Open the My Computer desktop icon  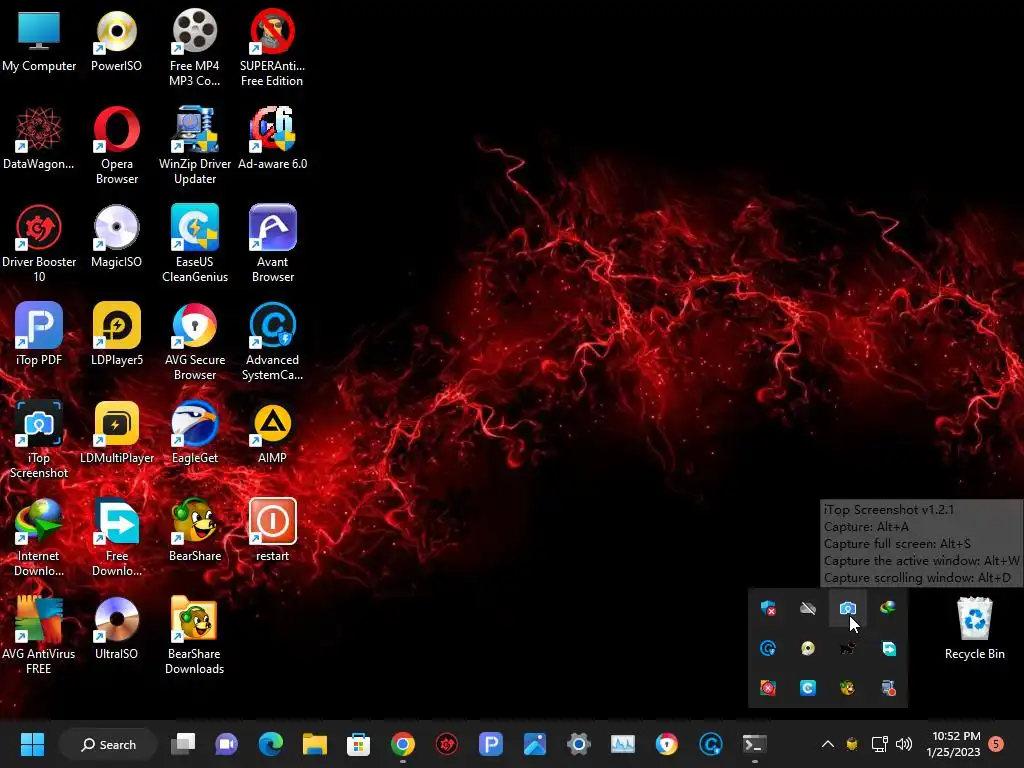point(39,41)
